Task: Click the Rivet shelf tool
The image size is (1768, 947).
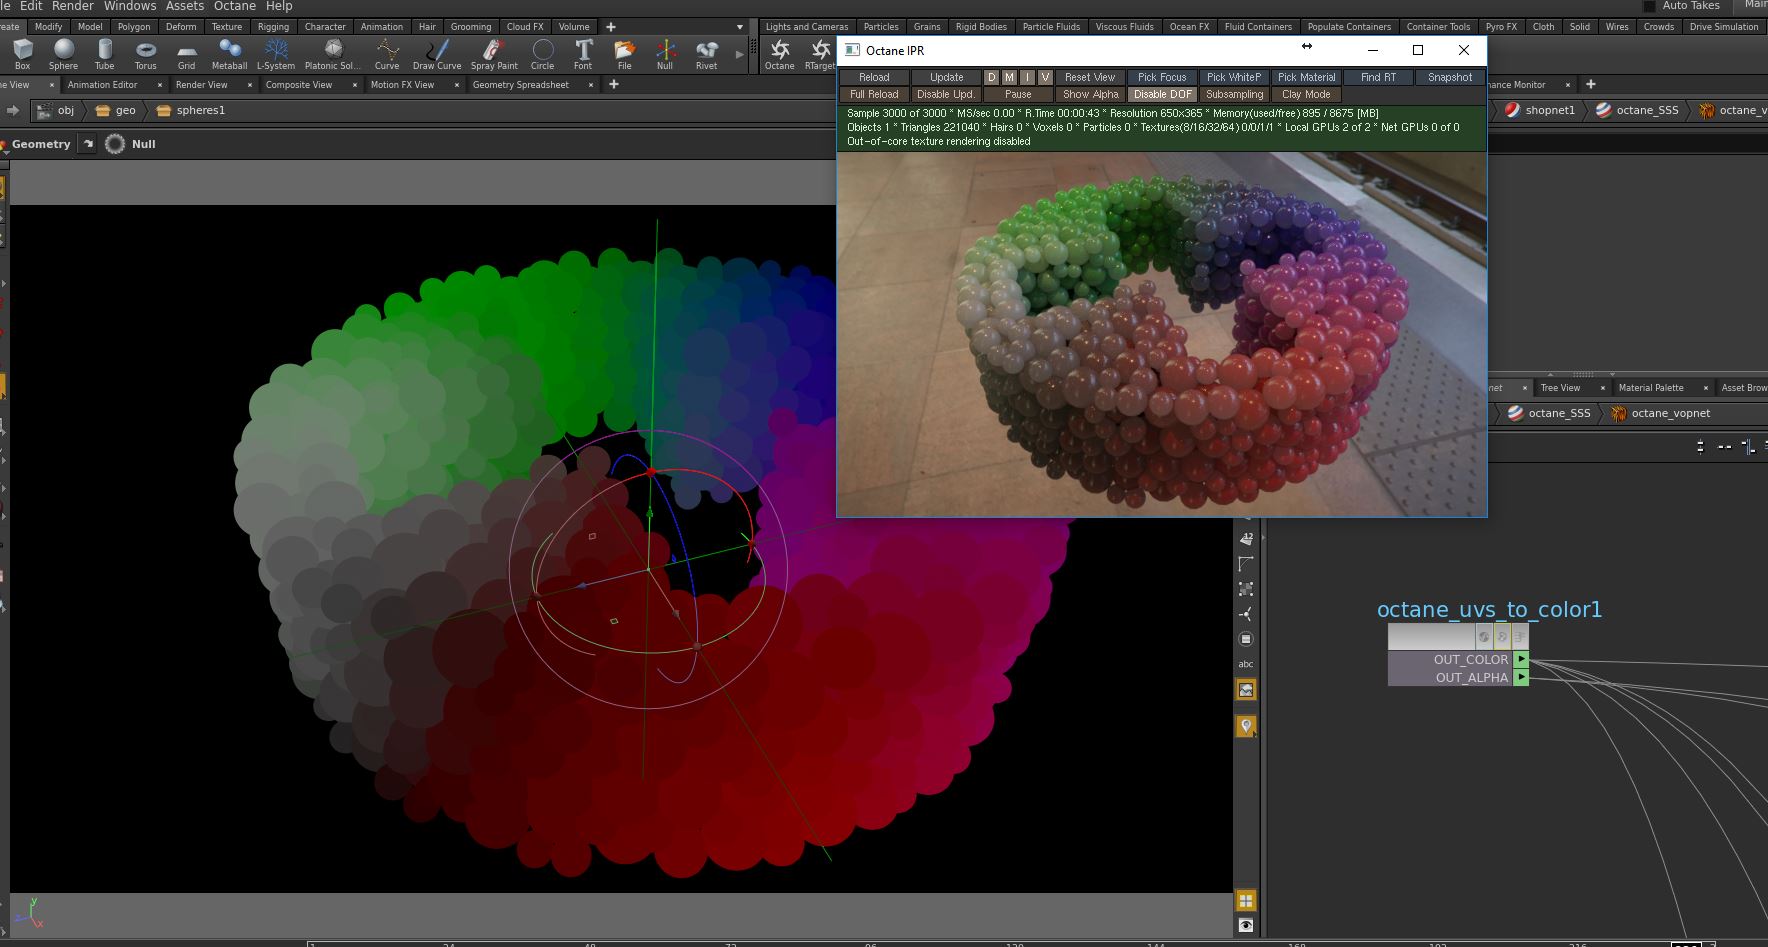Action: pyautogui.click(x=706, y=53)
